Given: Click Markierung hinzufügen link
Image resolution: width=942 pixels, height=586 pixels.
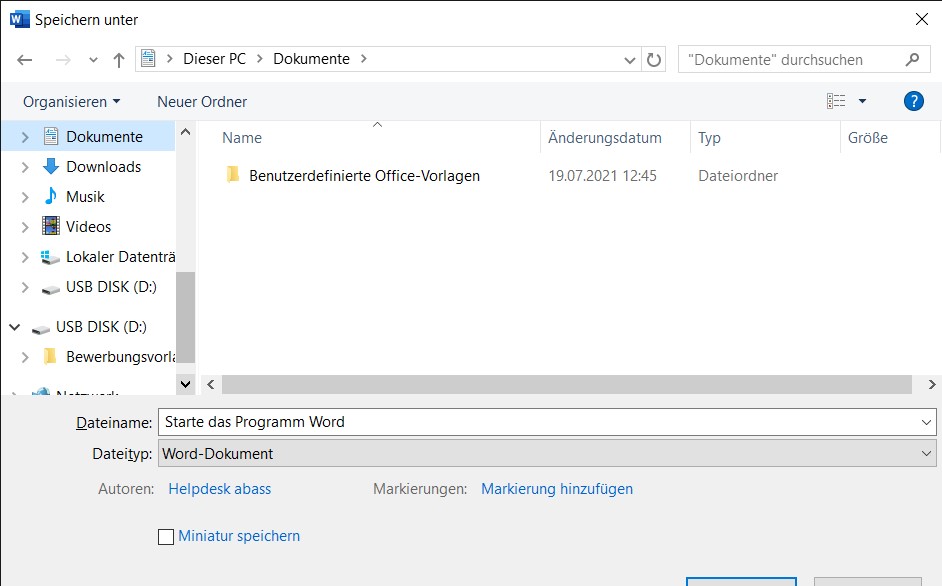Looking at the screenshot, I should pos(556,489).
